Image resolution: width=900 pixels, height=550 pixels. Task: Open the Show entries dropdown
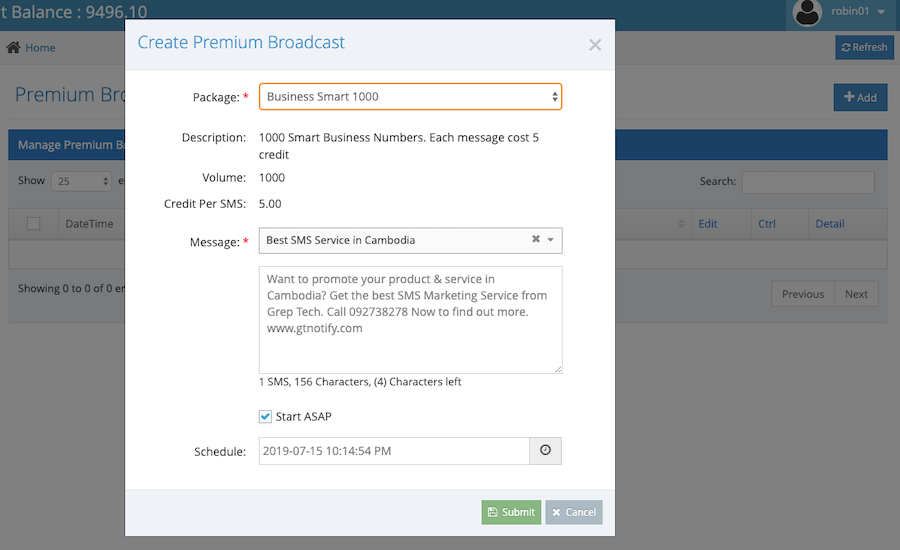[x=82, y=181]
